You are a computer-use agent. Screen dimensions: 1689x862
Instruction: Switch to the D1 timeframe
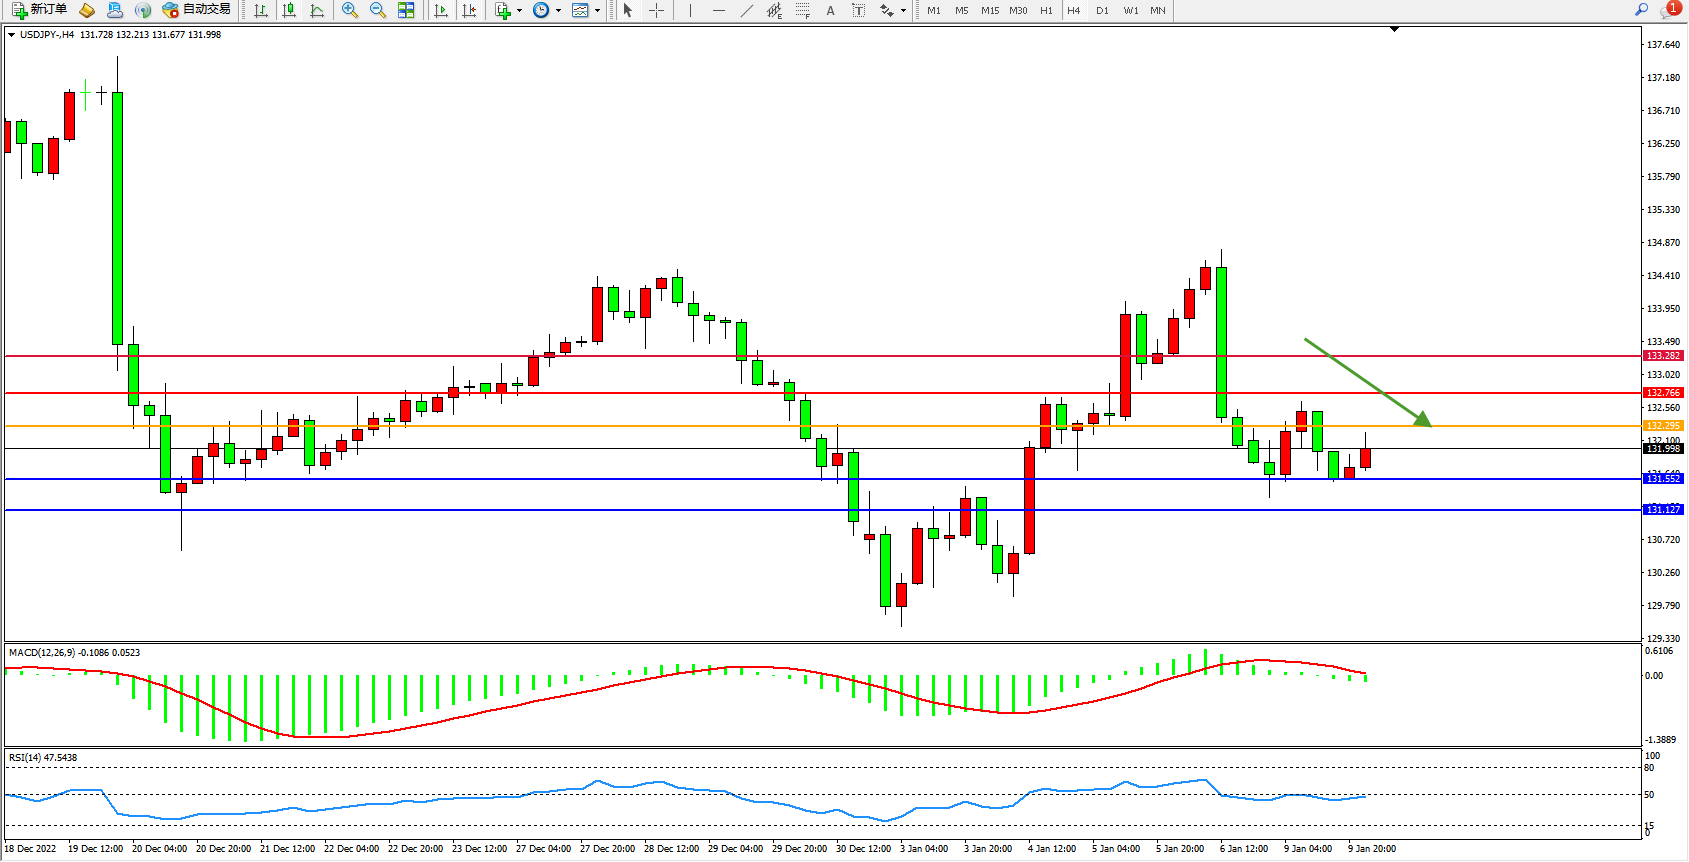tap(1102, 10)
